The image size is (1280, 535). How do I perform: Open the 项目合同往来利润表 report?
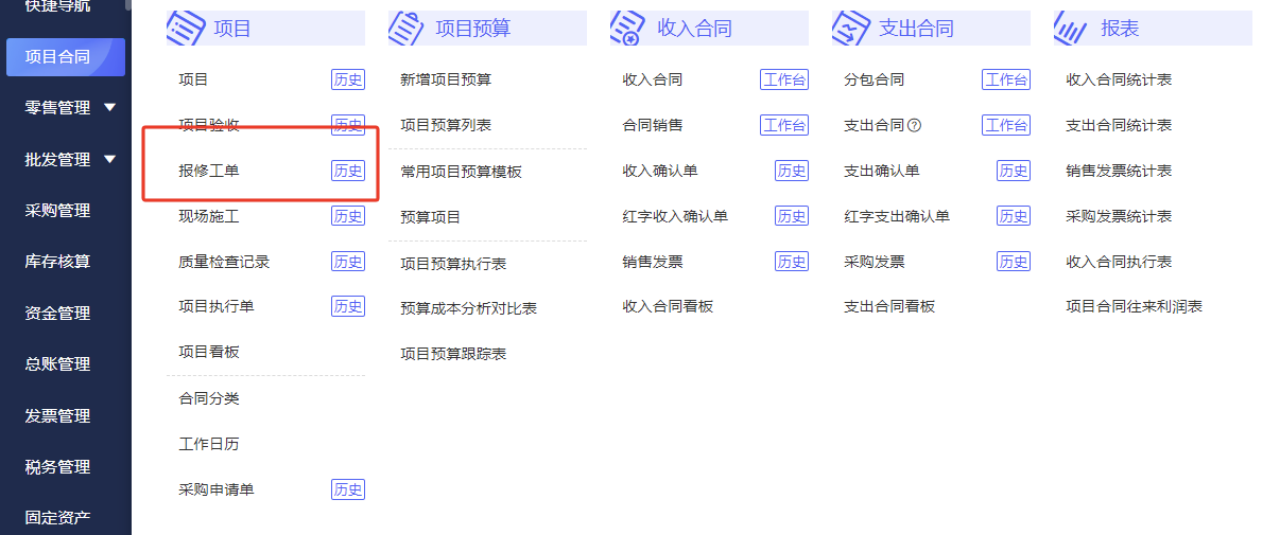pos(1134,306)
